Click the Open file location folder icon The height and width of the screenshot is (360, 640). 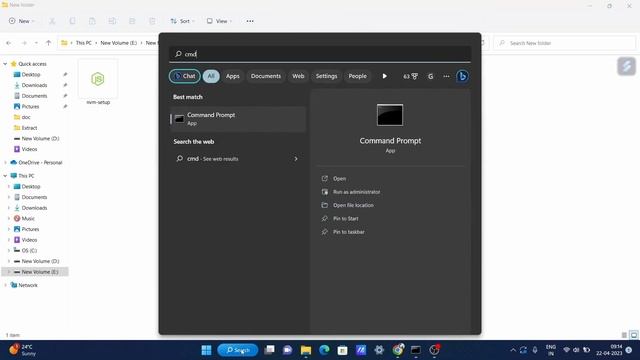(x=324, y=205)
